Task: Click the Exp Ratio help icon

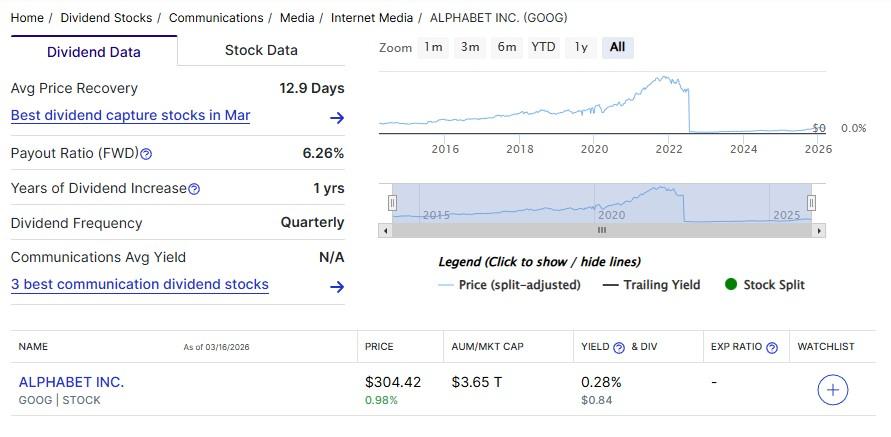Action: pos(772,348)
